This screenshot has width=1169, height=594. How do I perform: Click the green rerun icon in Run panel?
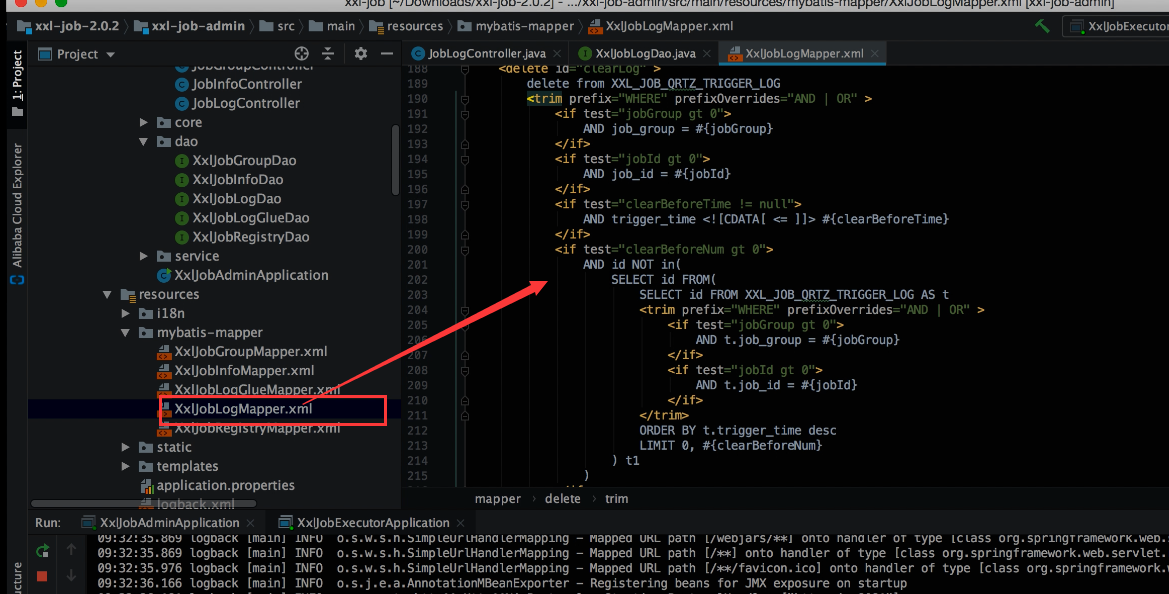click(42, 551)
